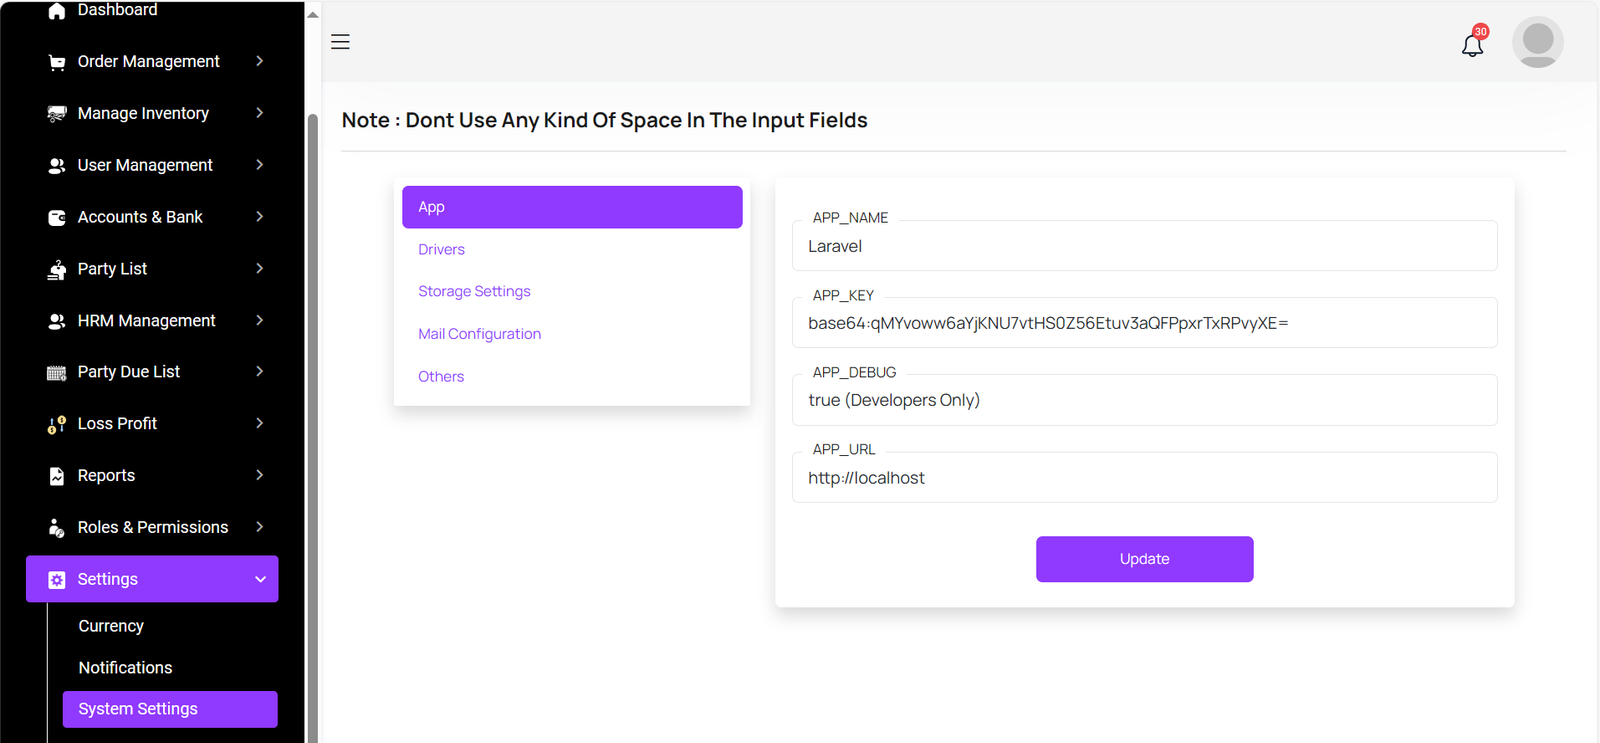Click the Party Due List calendar icon

57,373
